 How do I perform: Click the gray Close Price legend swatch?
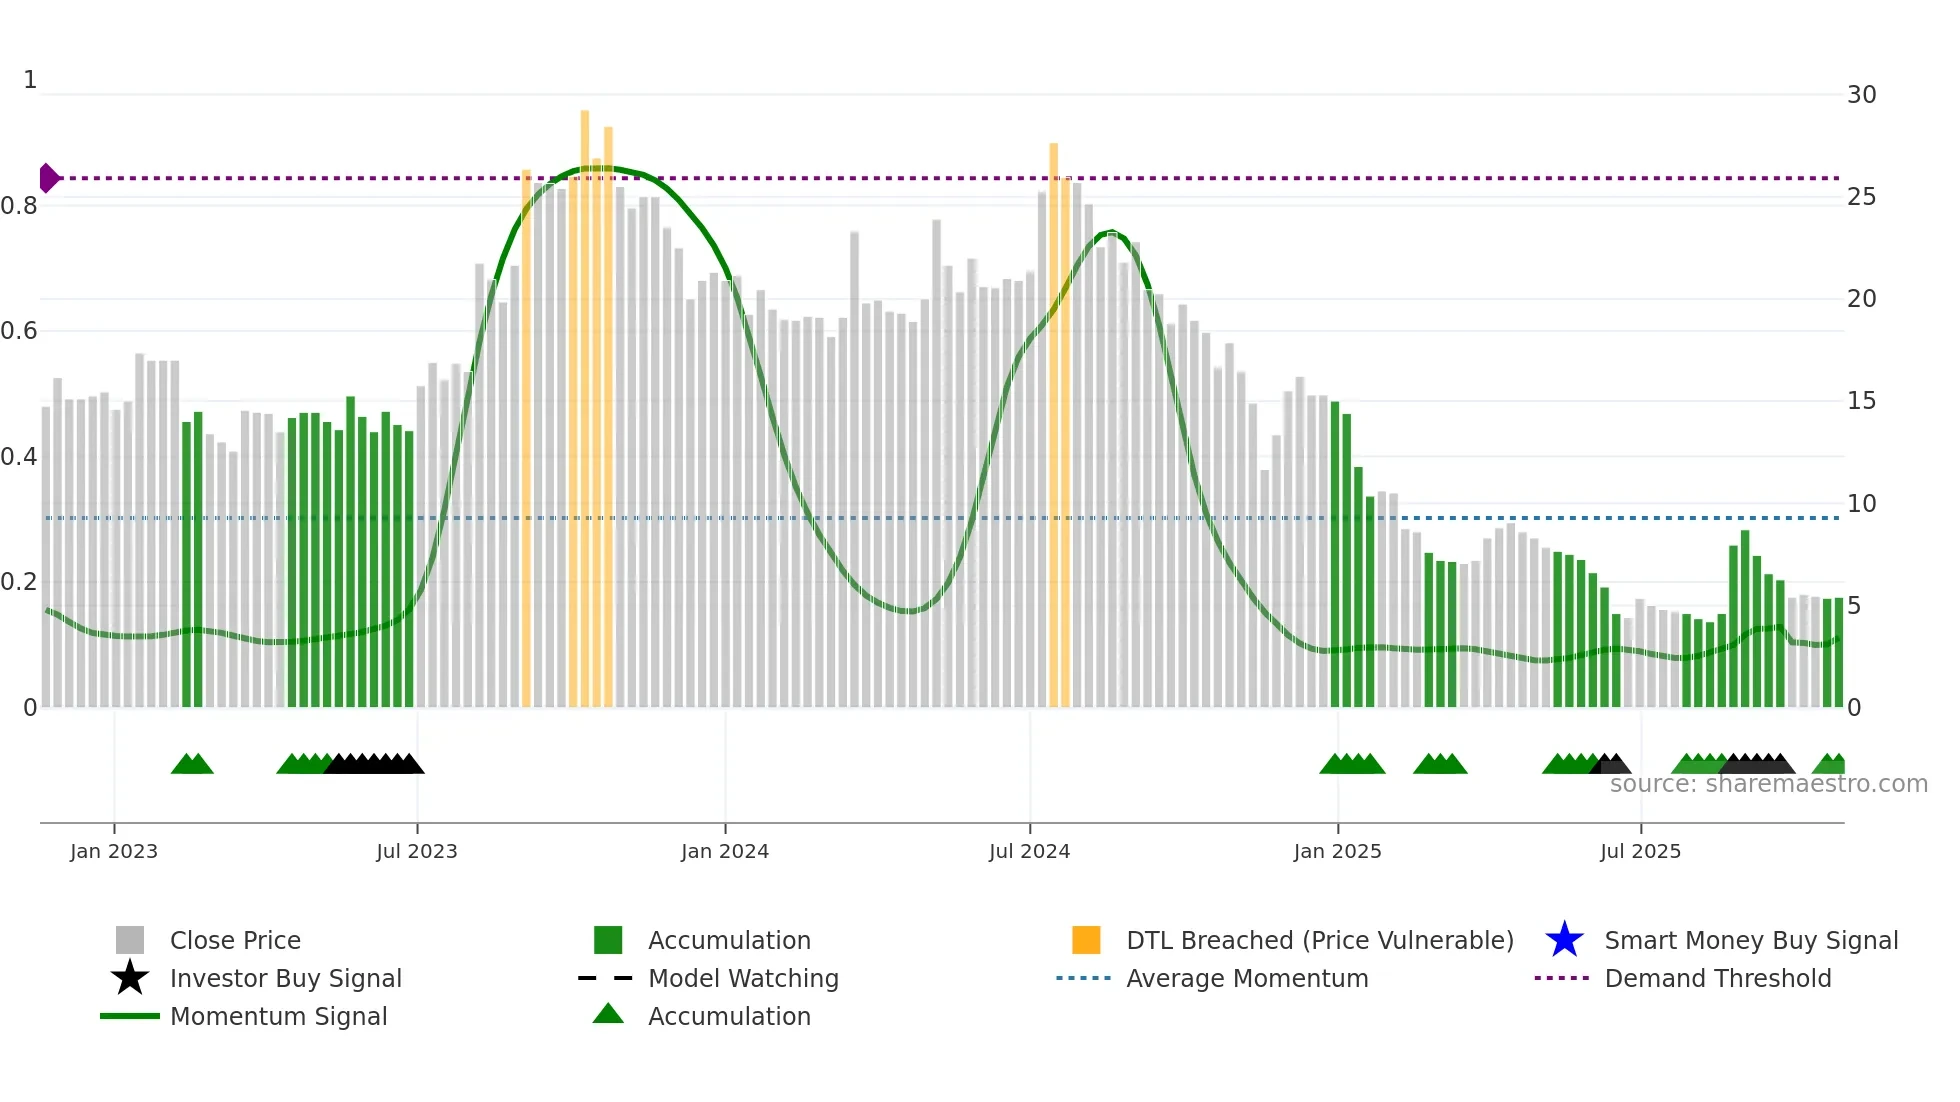click(130, 940)
